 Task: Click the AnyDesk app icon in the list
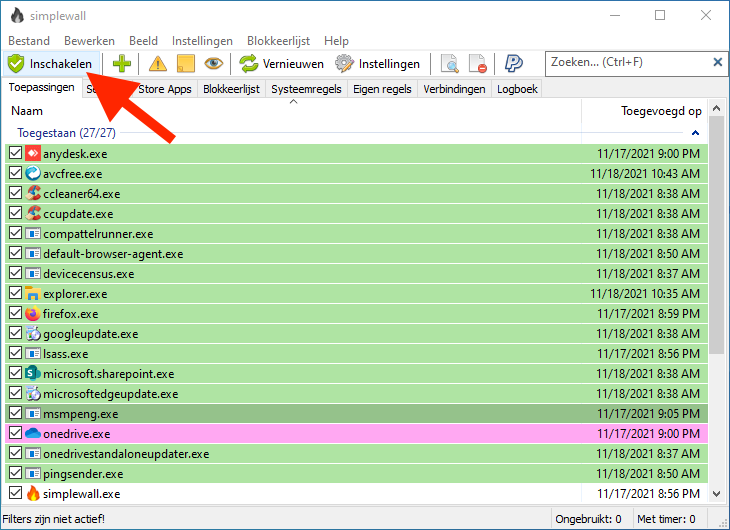[32, 154]
